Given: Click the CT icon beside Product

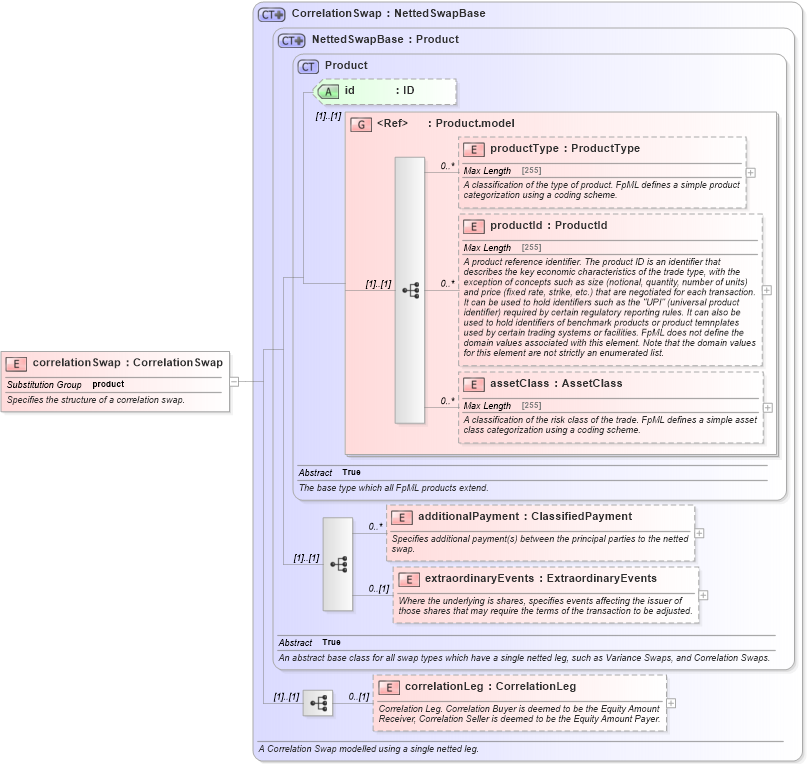Looking at the screenshot, I should pos(308,66).
